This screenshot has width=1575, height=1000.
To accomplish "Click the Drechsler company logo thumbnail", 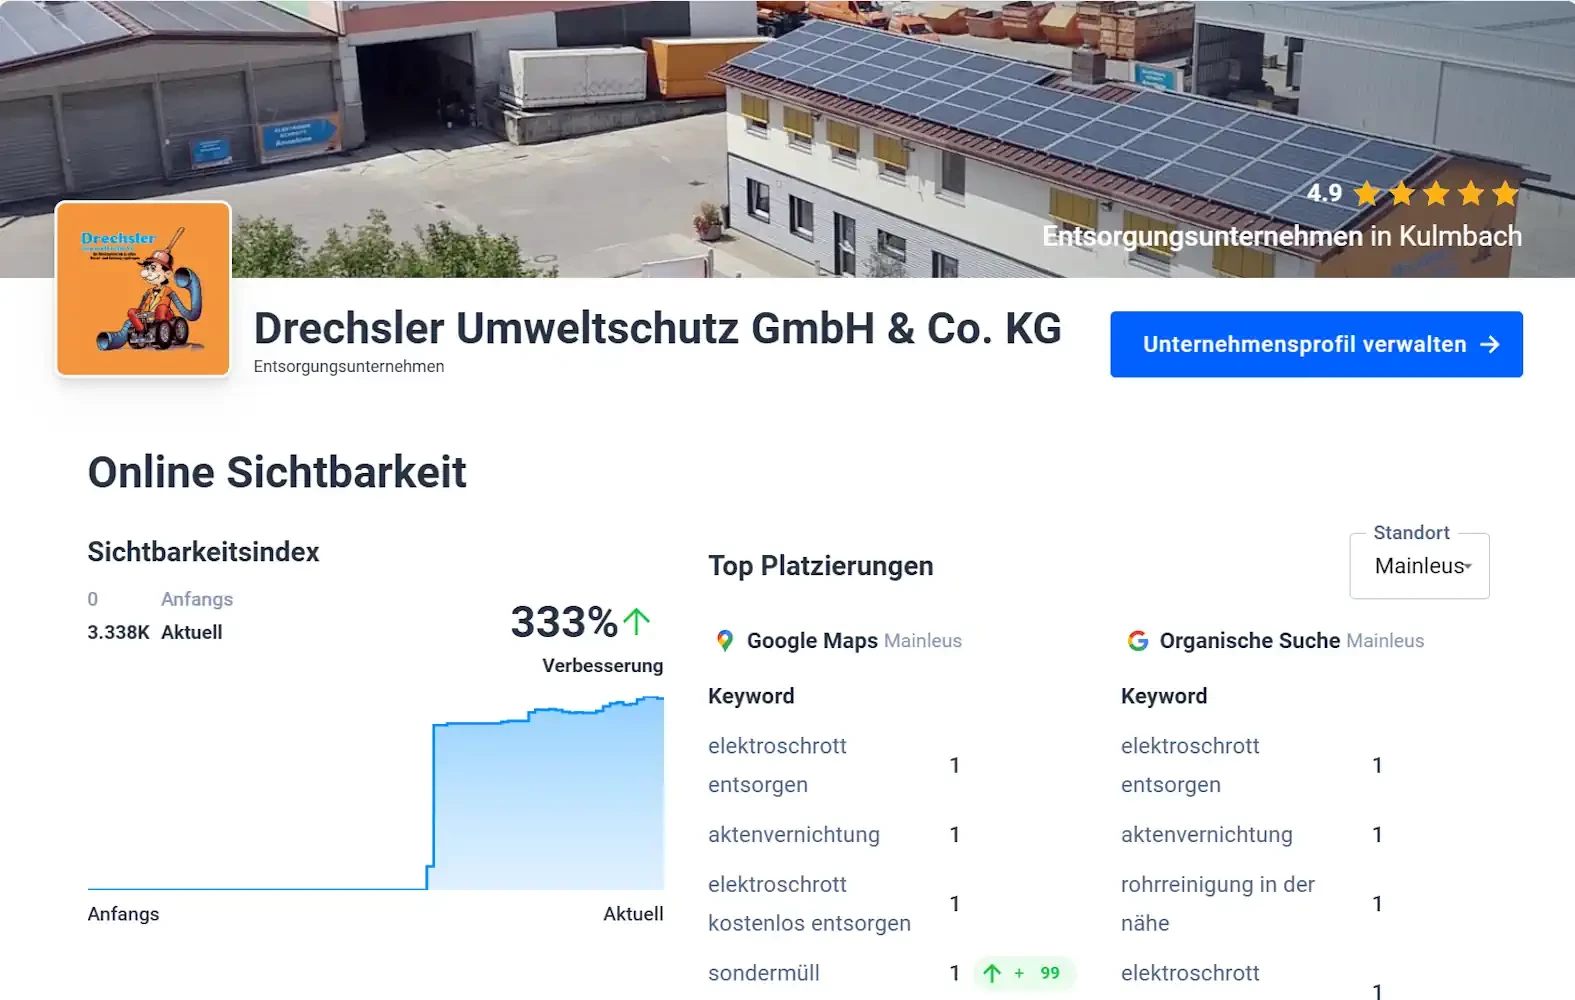I will (143, 289).
